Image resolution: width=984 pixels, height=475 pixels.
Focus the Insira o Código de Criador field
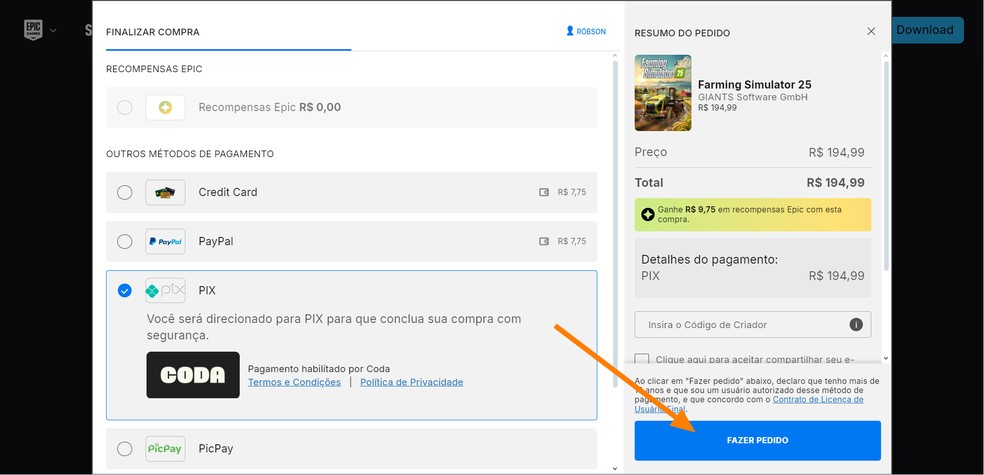(x=752, y=325)
